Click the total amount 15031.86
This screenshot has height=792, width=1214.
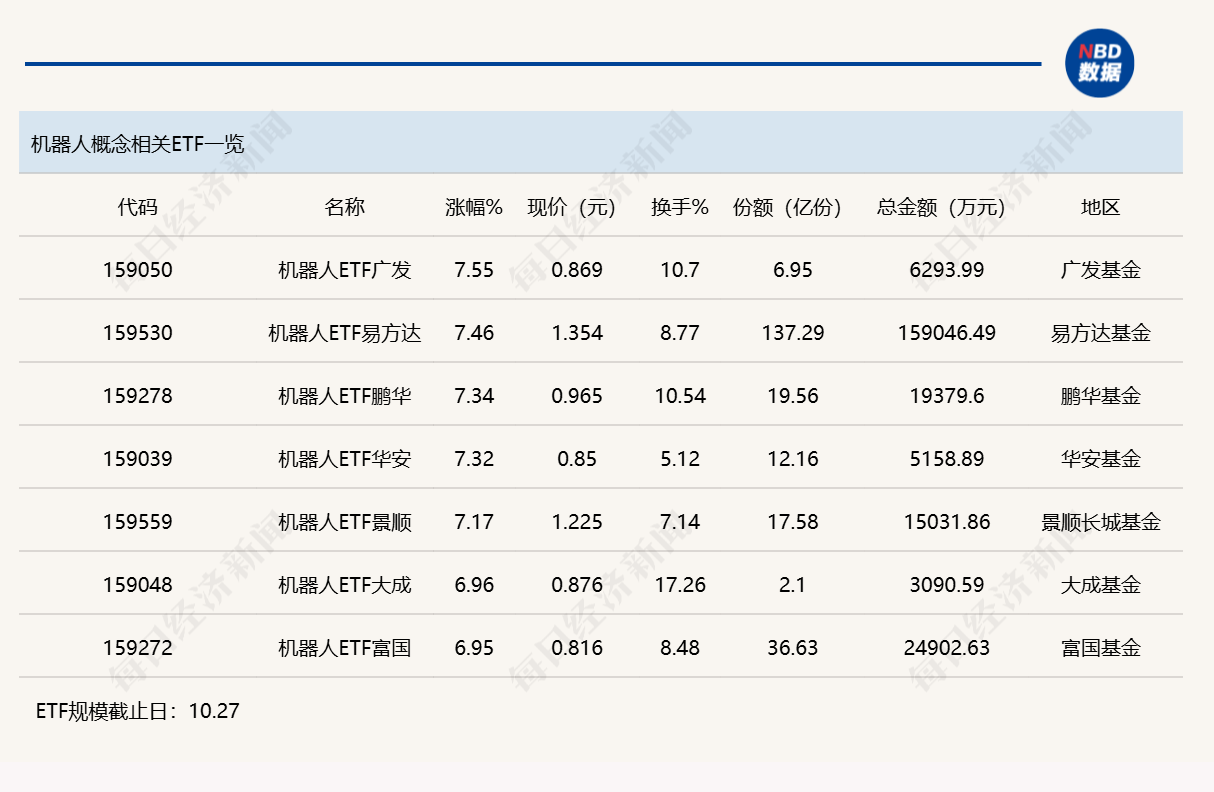tap(947, 522)
